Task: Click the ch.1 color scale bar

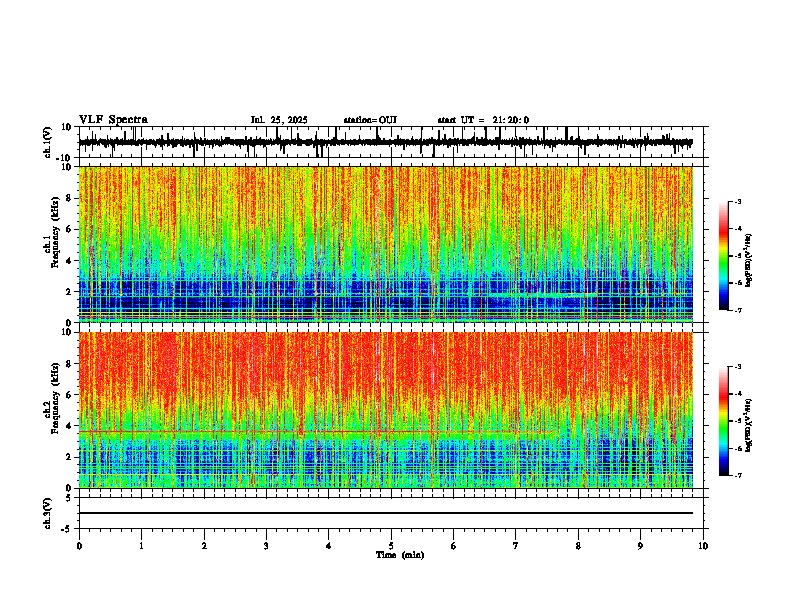Action: coord(723,256)
